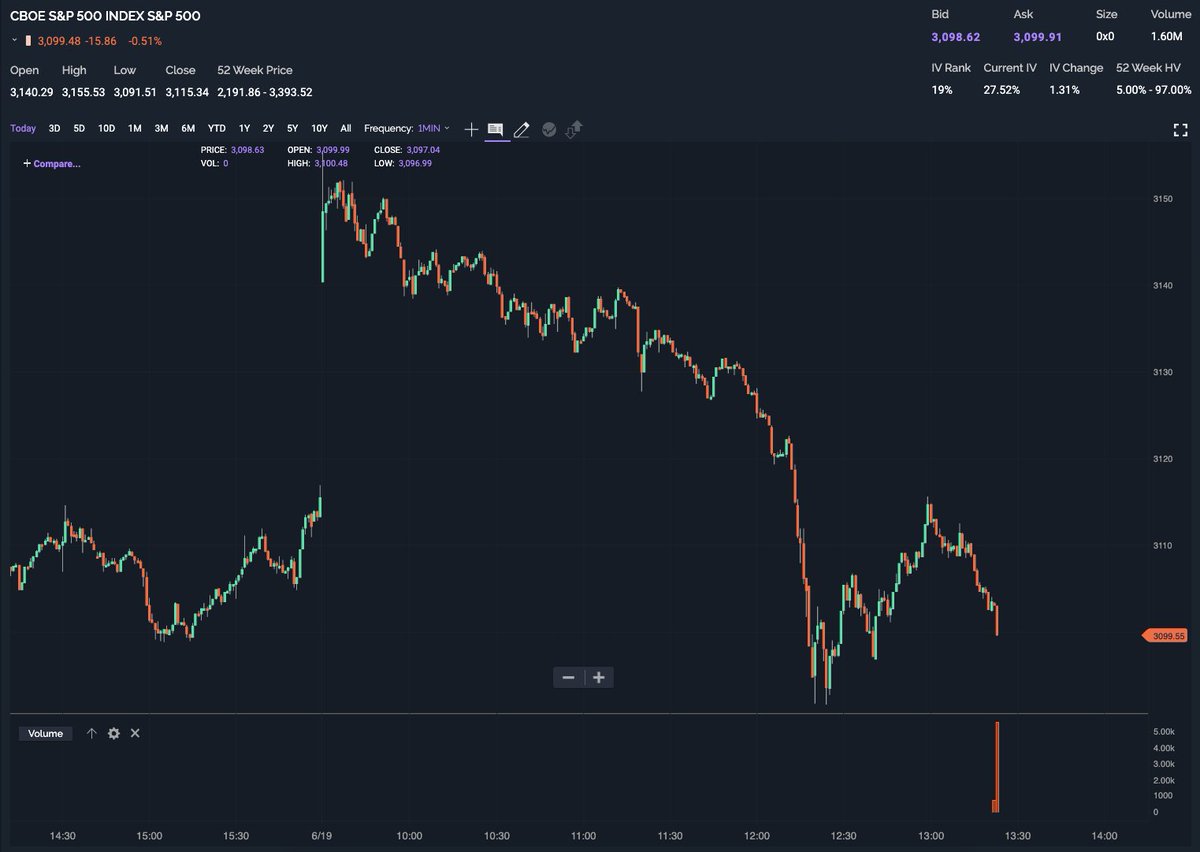Image resolution: width=1200 pixels, height=852 pixels.
Task: Click the greyed checkmark circle icon
Action: point(548,129)
